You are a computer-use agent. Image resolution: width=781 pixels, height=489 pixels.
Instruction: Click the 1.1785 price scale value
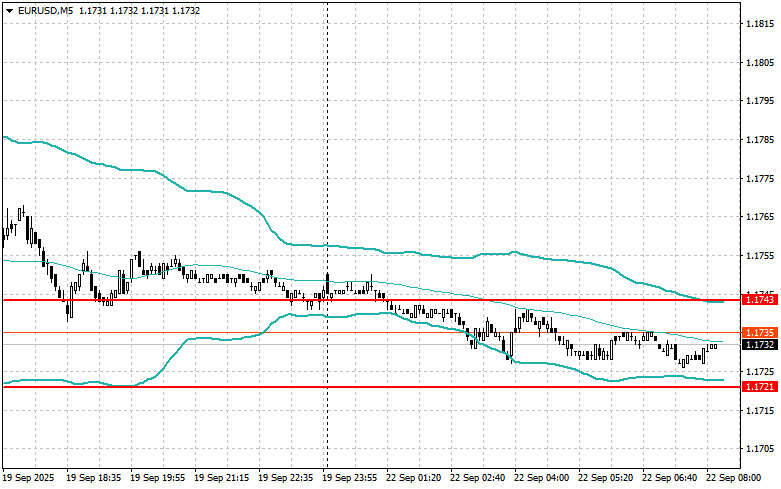click(x=760, y=140)
